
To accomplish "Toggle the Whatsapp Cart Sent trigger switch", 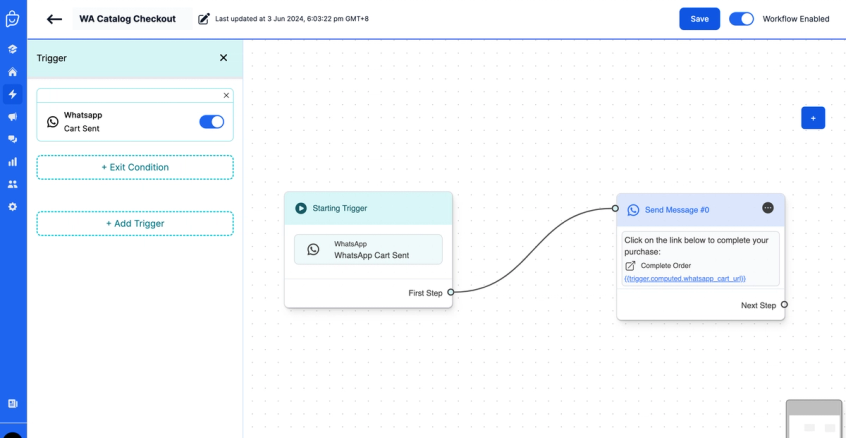I will coord(212,122).
